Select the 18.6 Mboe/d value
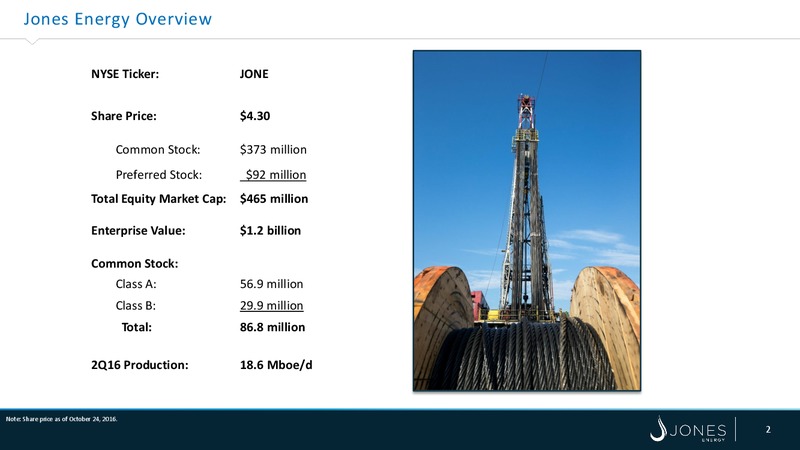 coord(276,365)
